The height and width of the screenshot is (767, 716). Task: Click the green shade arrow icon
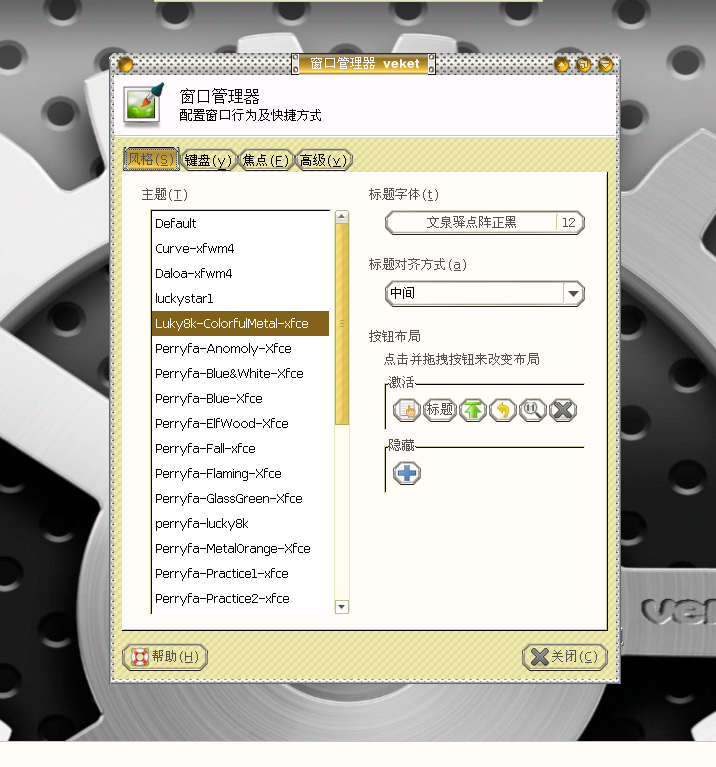(472, 409)
